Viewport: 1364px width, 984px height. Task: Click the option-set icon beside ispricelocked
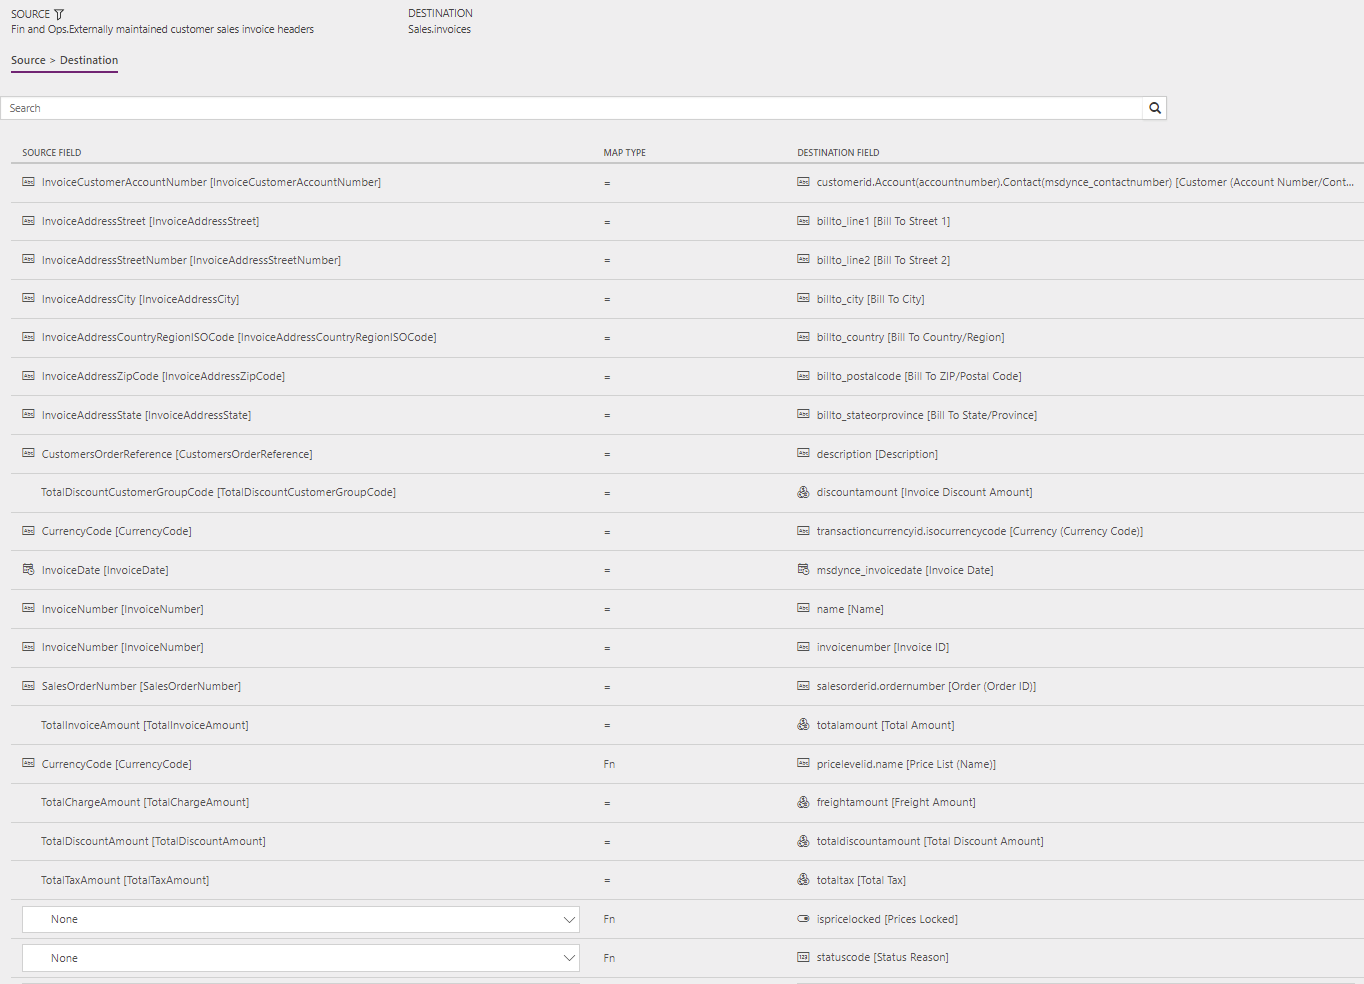803,919
